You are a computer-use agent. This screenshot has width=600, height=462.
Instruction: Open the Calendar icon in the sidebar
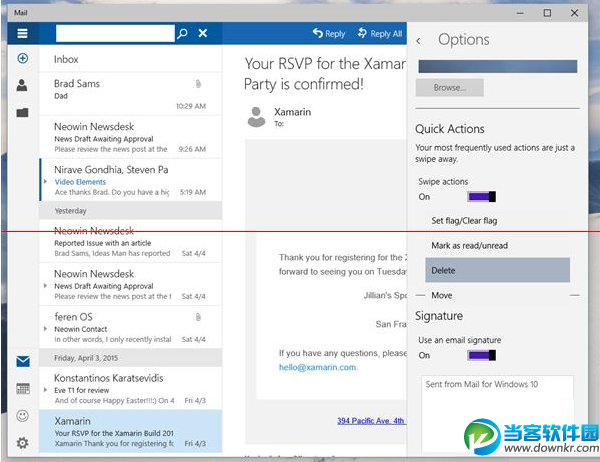coord(23,389)
